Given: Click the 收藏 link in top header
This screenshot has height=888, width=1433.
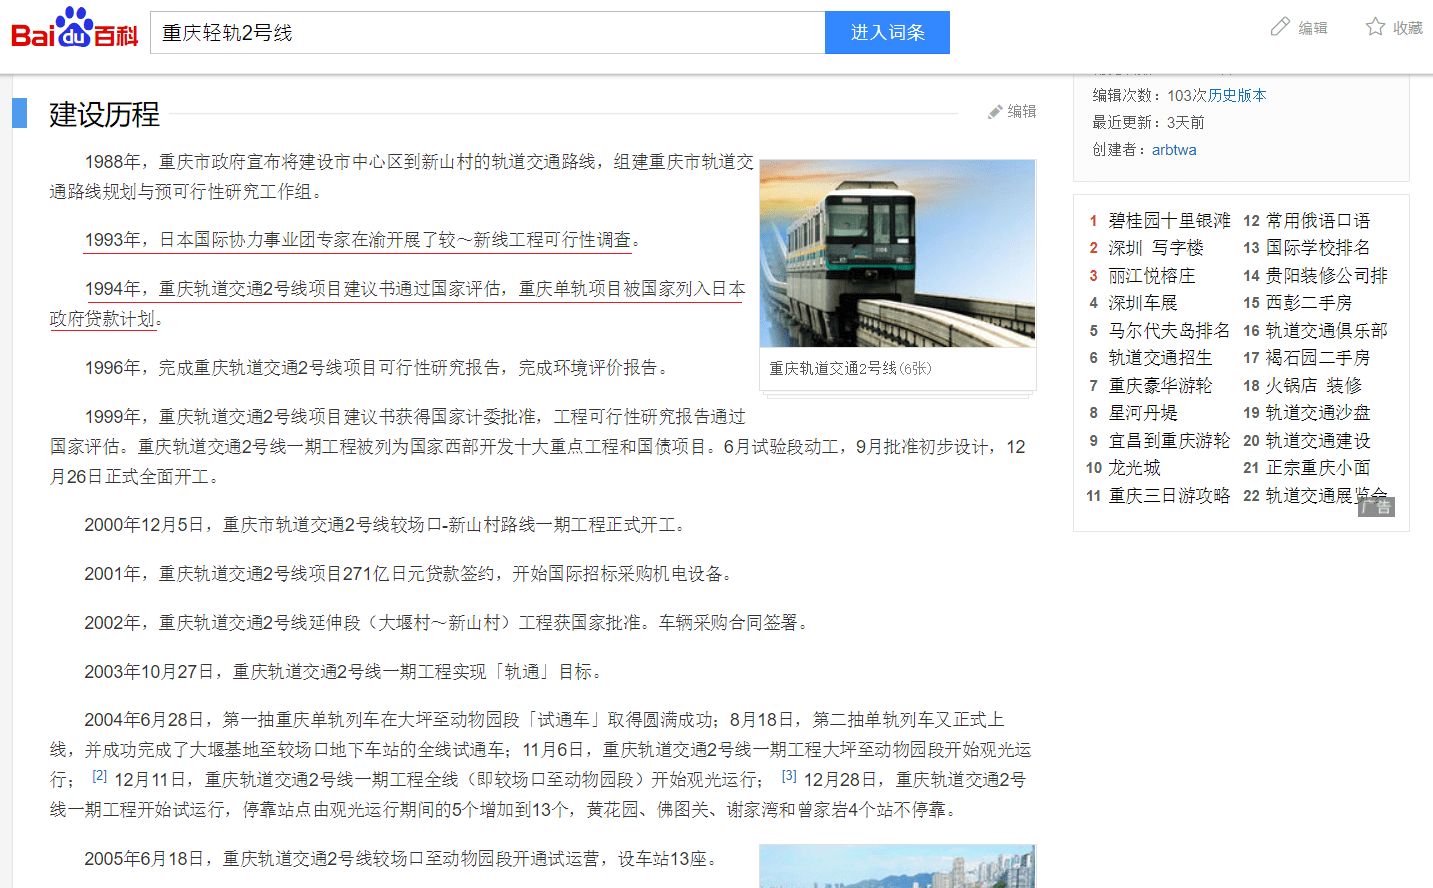Looking at the screenshot, I should click(1408, 28).
